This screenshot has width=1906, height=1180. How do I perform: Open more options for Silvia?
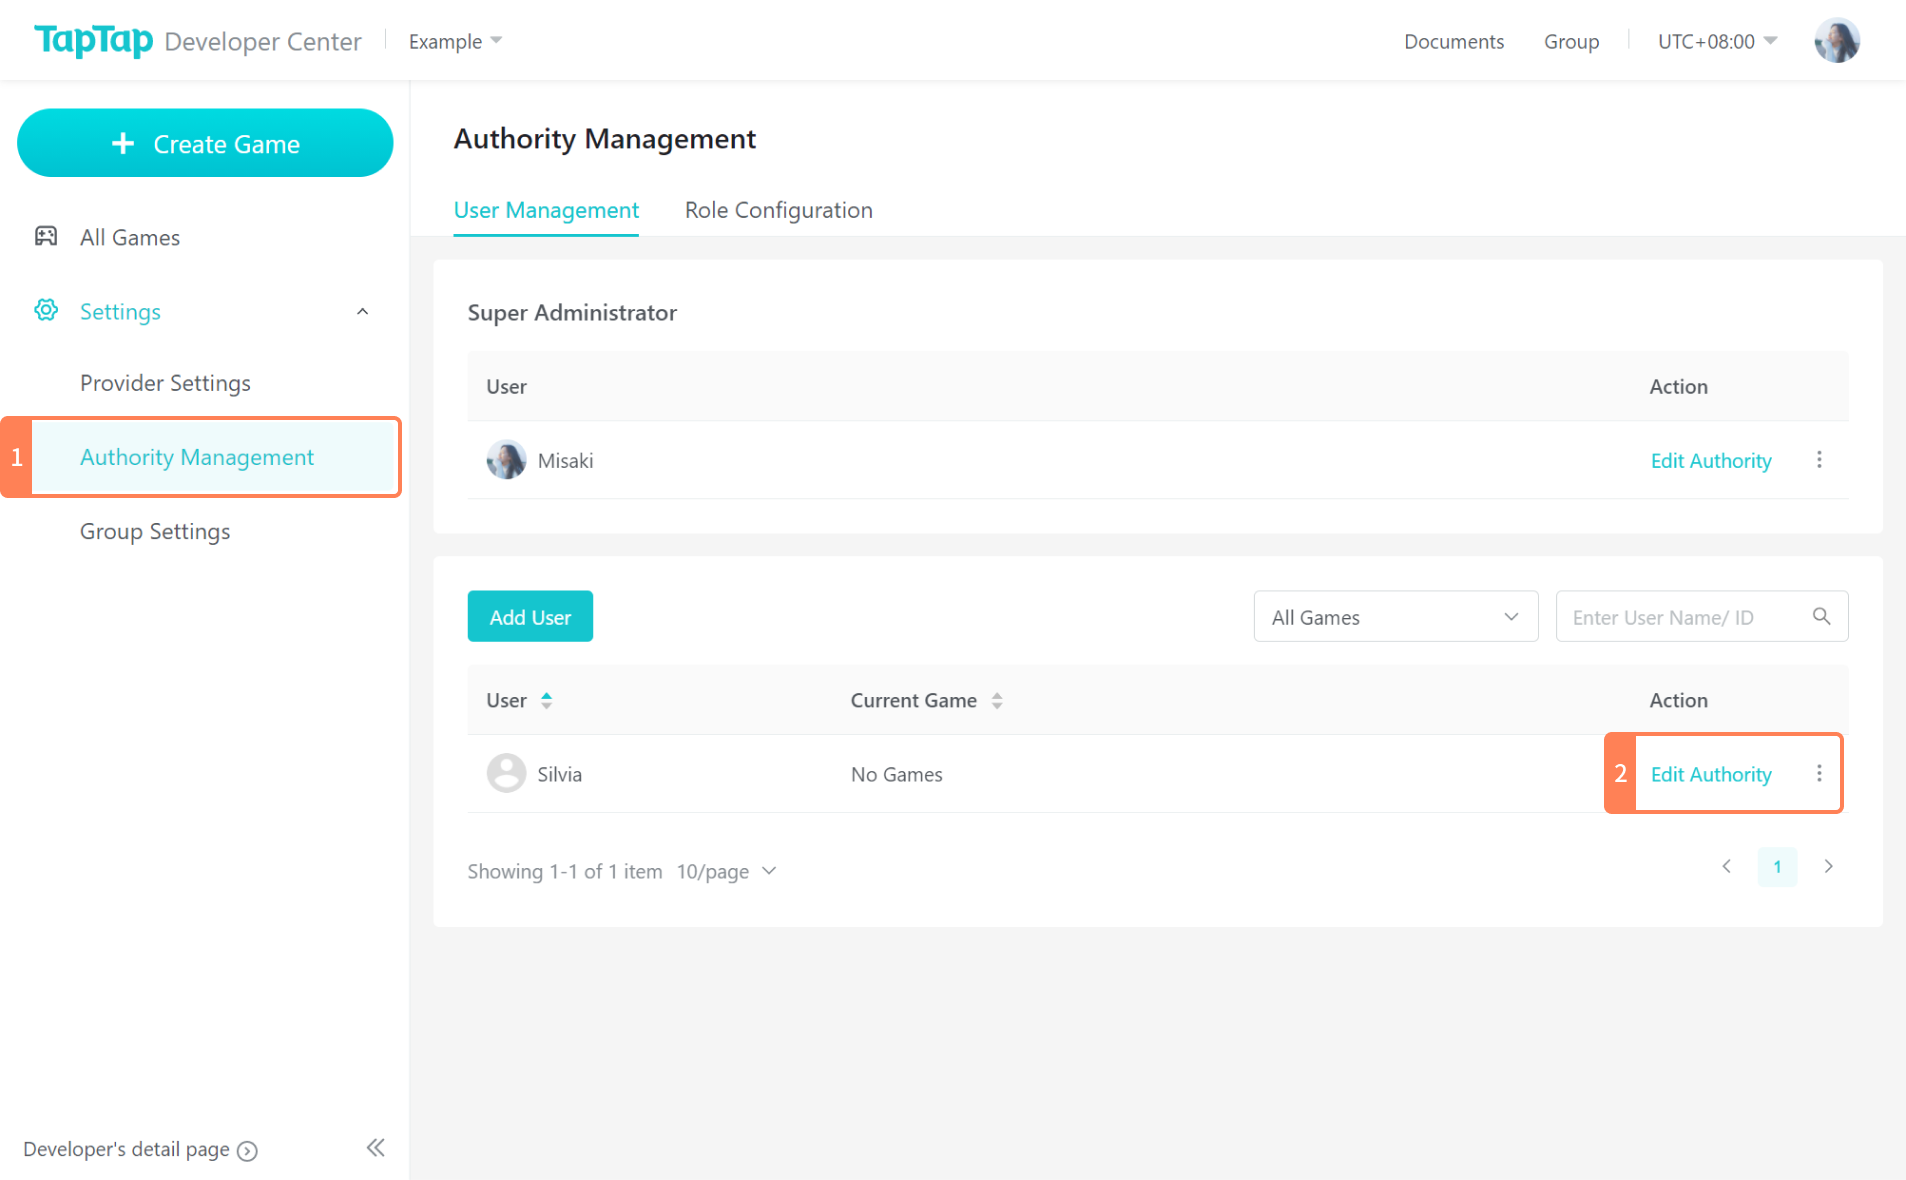tap(1819, 774)
